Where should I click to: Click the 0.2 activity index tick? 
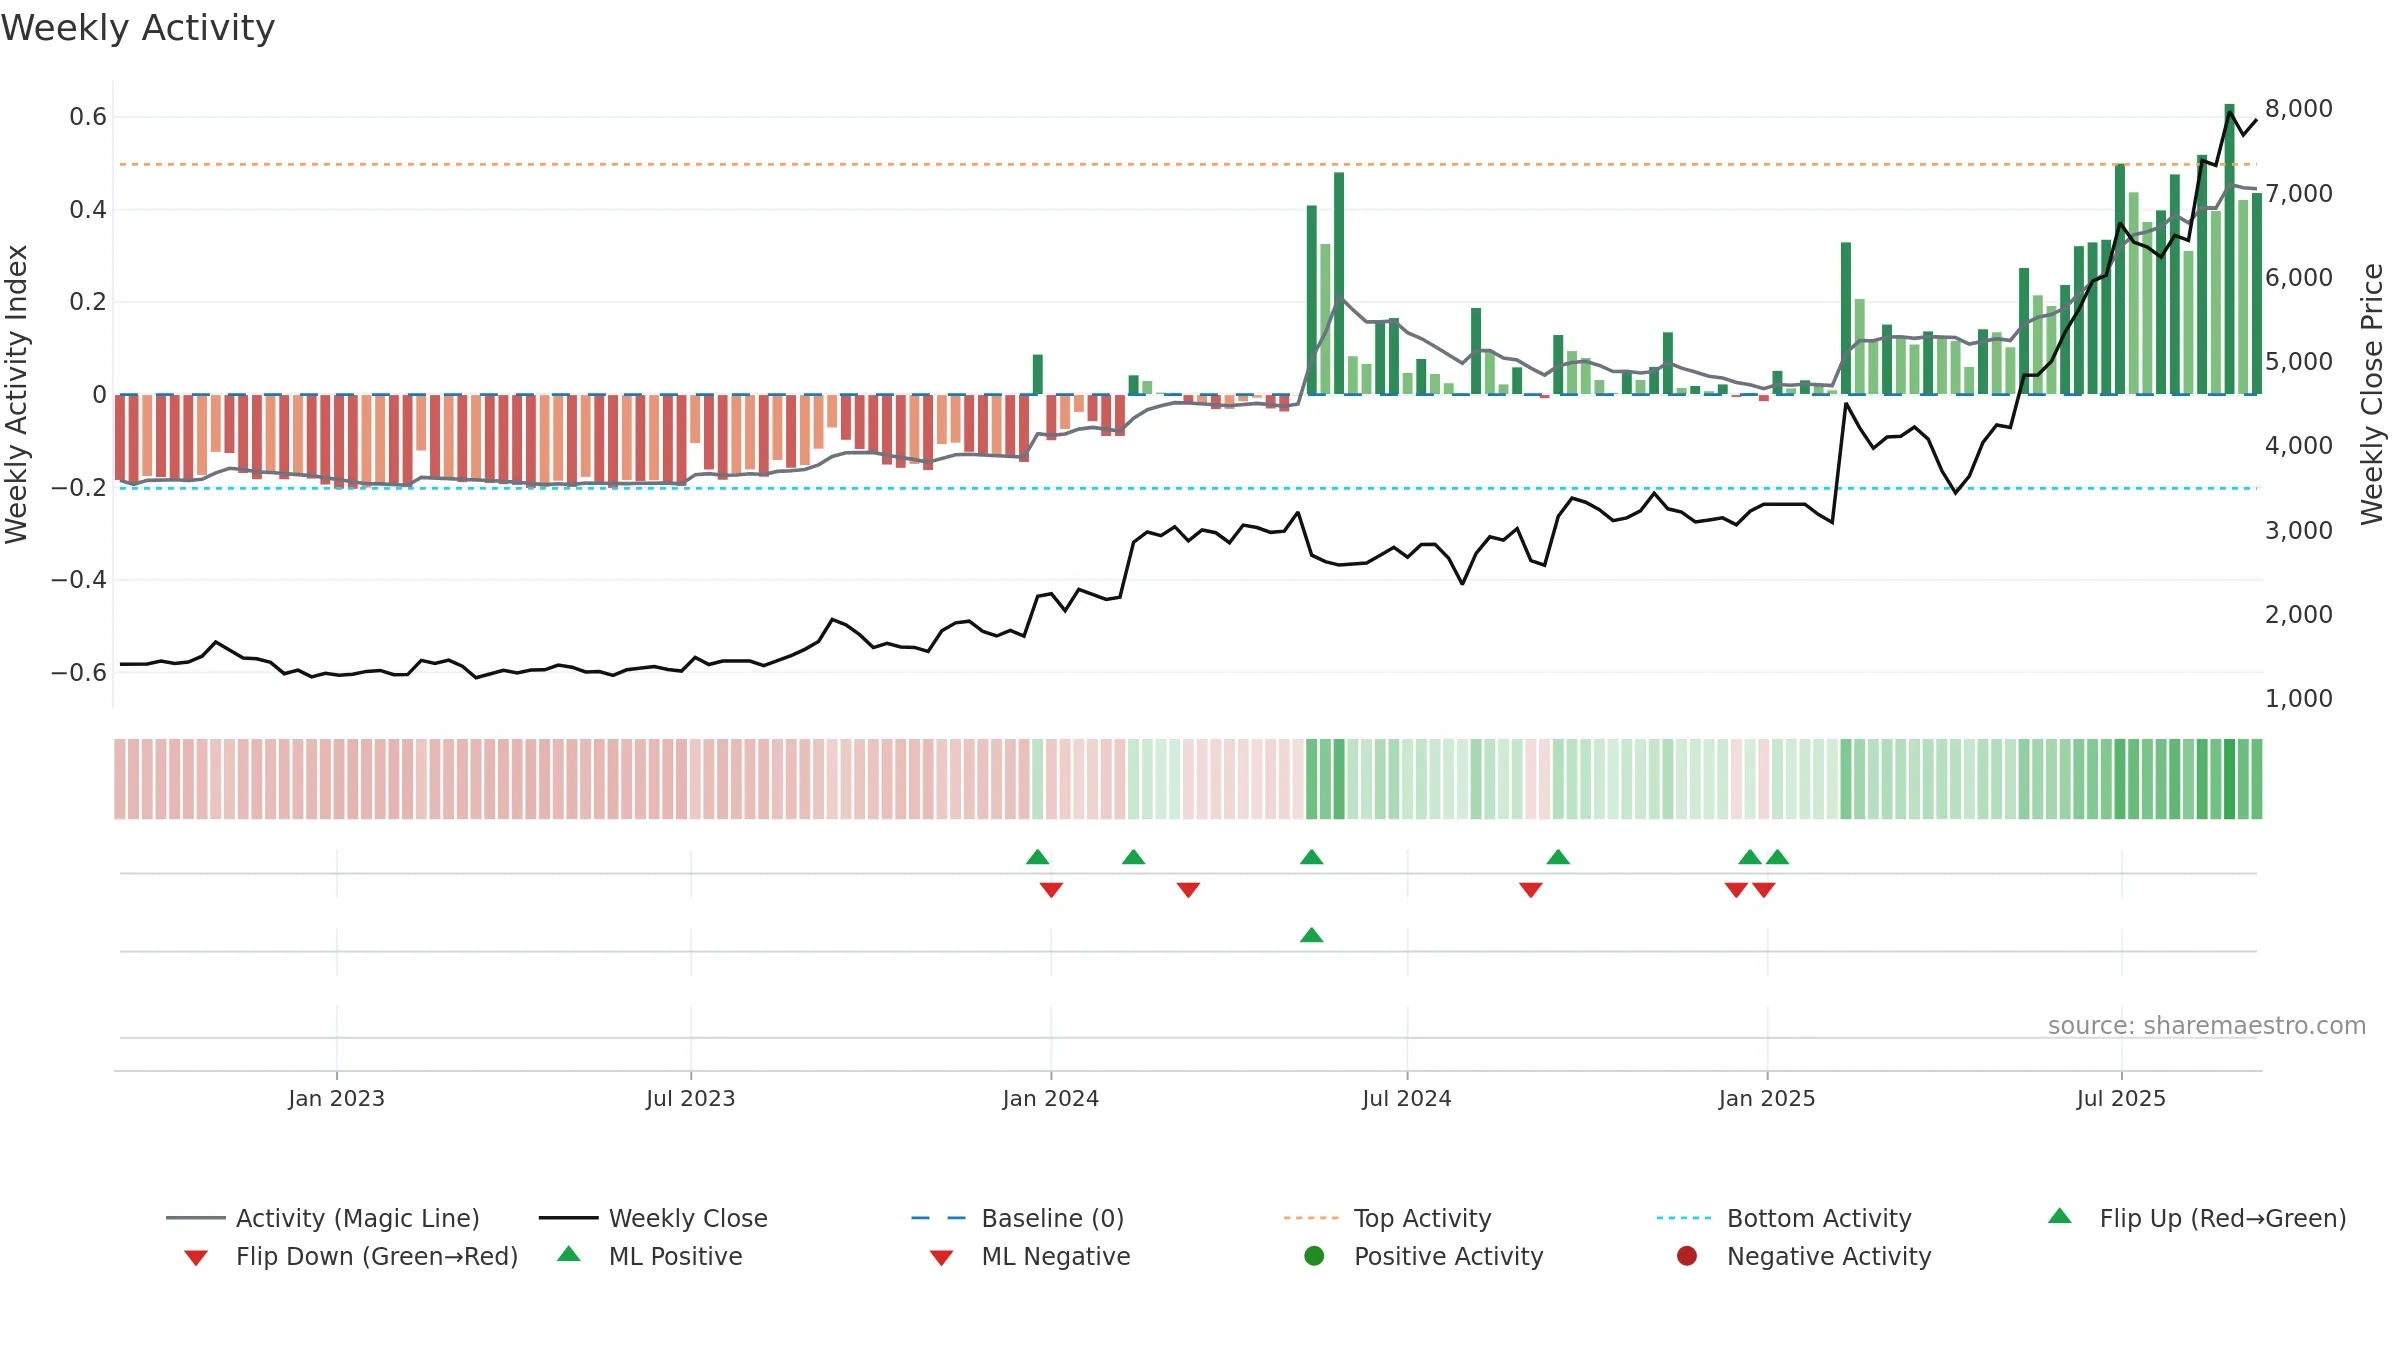(x=88, y=302)
